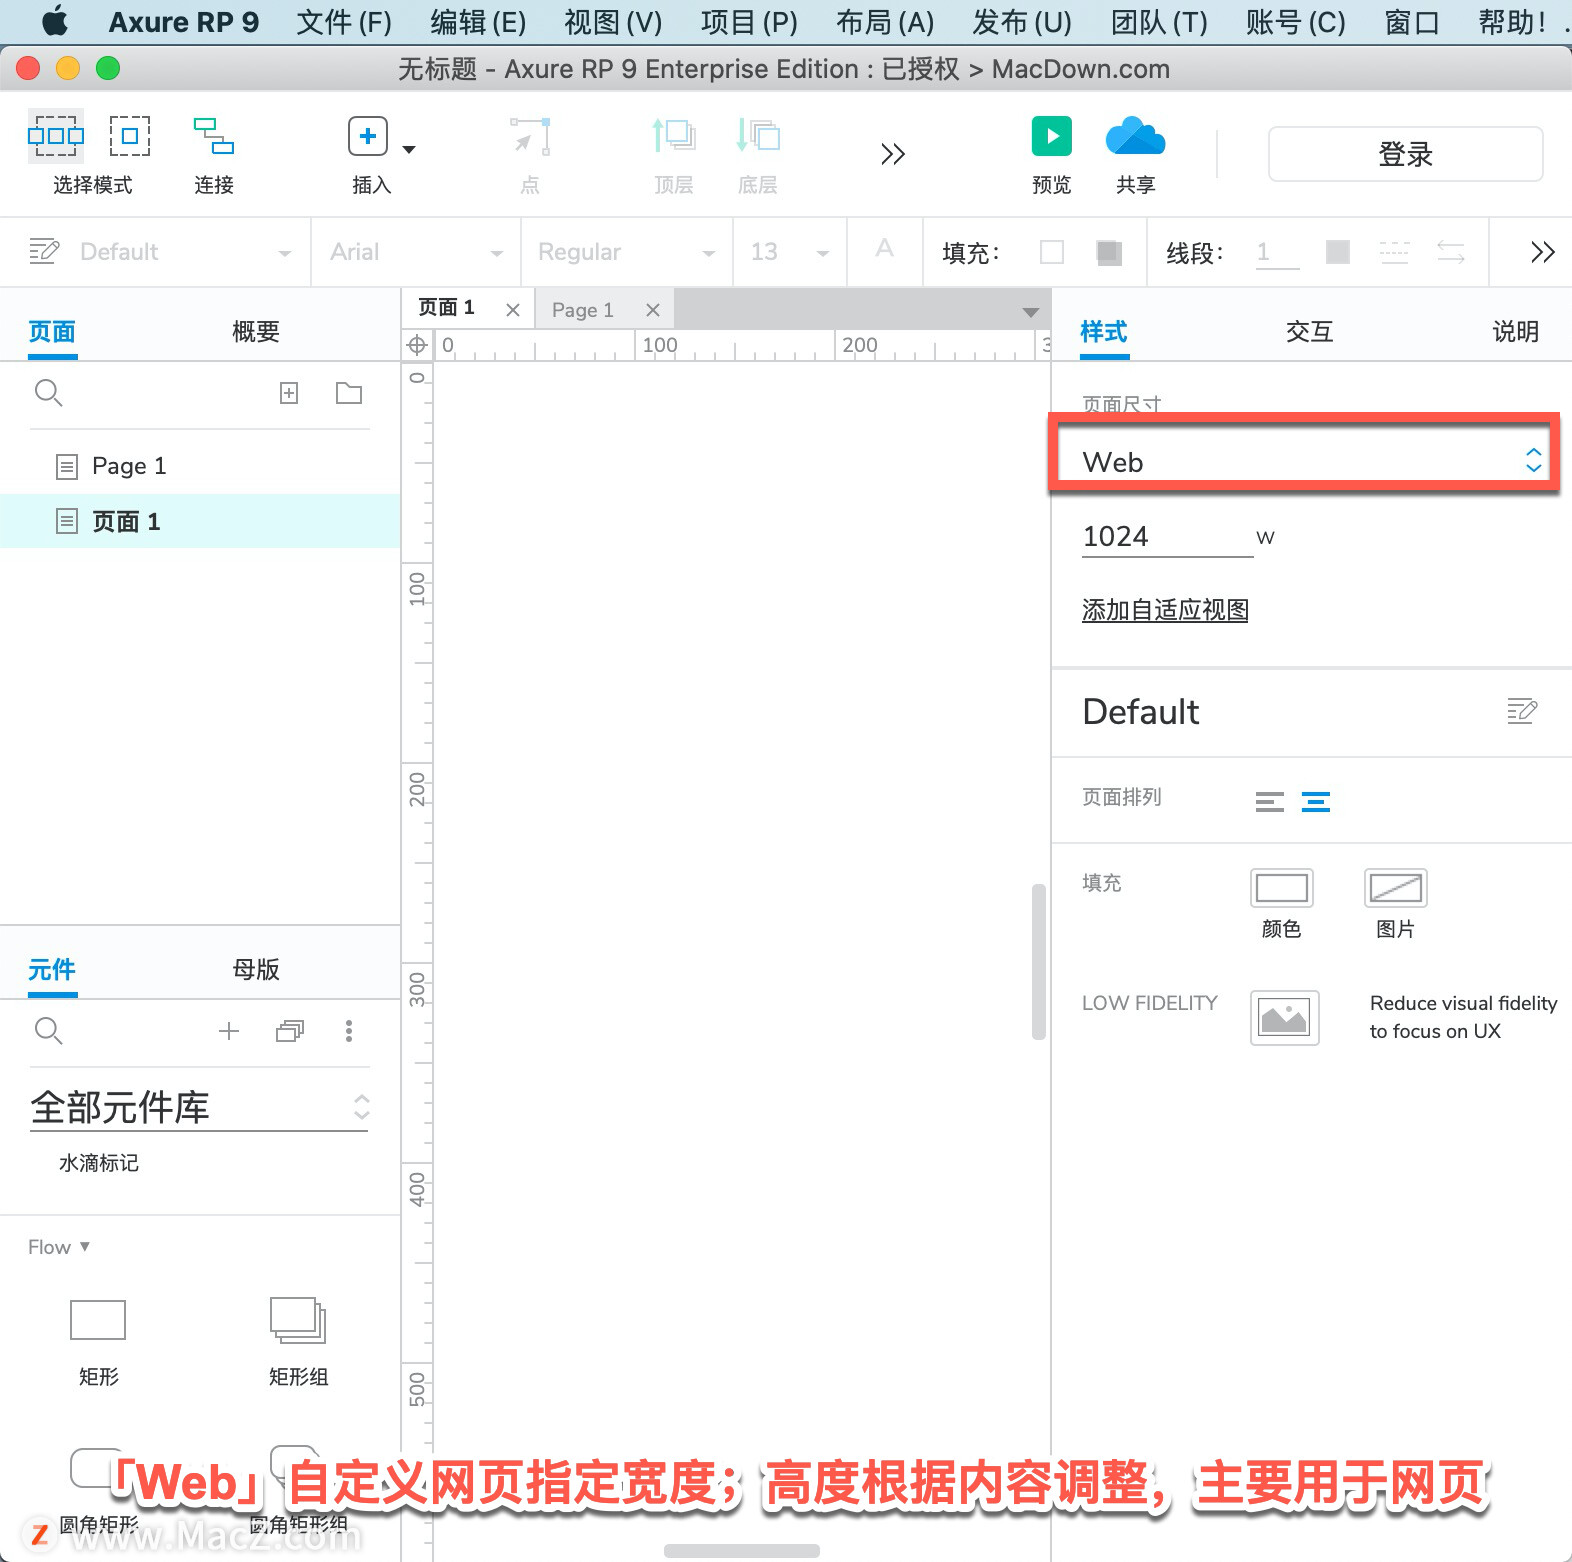This screenshot has width=1572, height=1562.
Task: Click the line width 1 field
Action: [x=1278, y=252]
